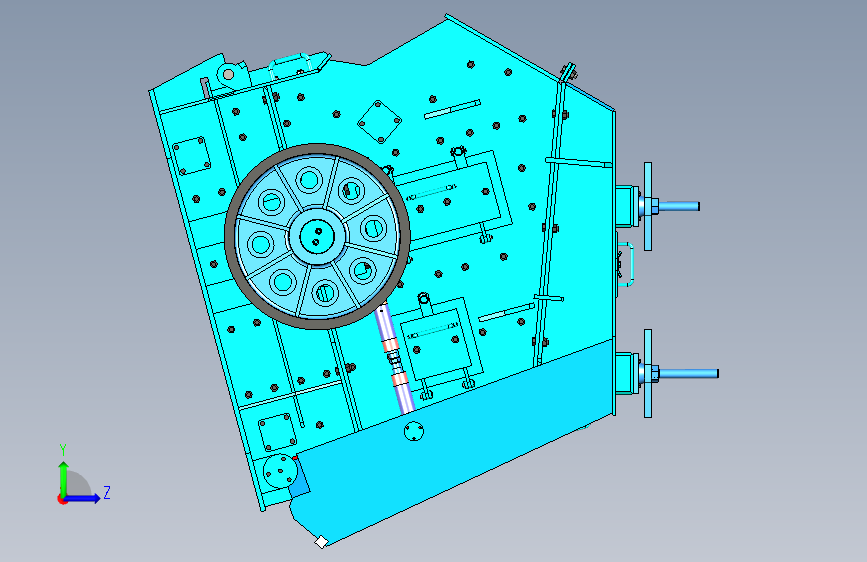Select the lower adjusting screw rod on right
Screen dimensions: 867x562
[x=688, y=373]
